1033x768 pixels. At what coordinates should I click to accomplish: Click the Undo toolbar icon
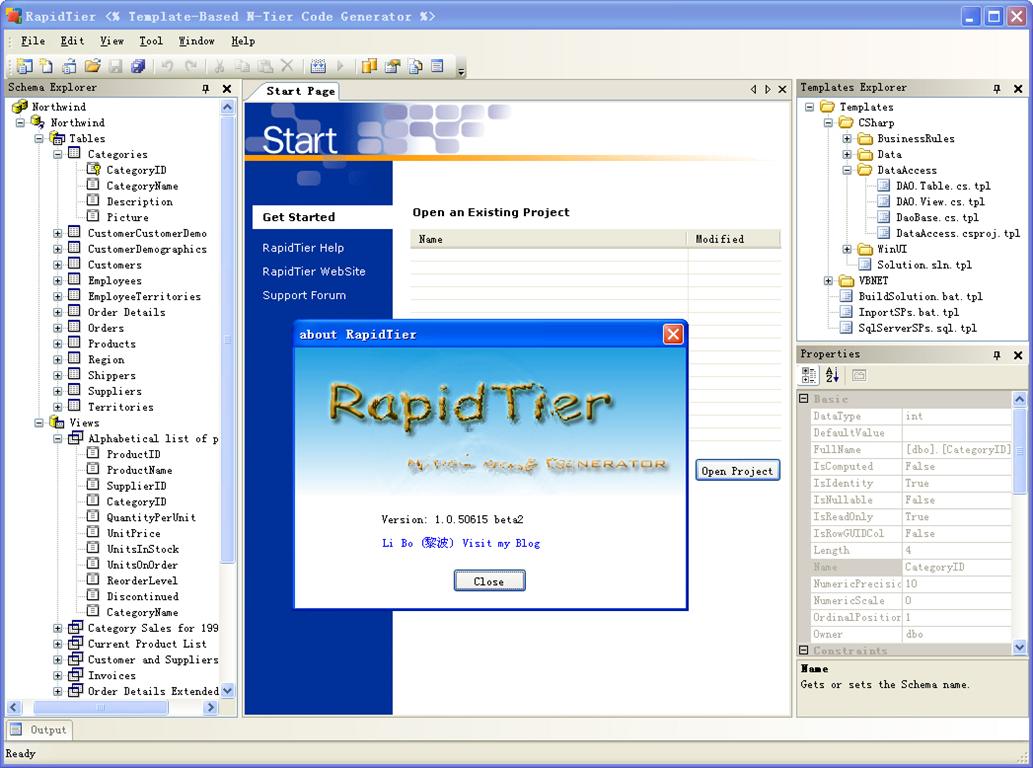(167, 66)
